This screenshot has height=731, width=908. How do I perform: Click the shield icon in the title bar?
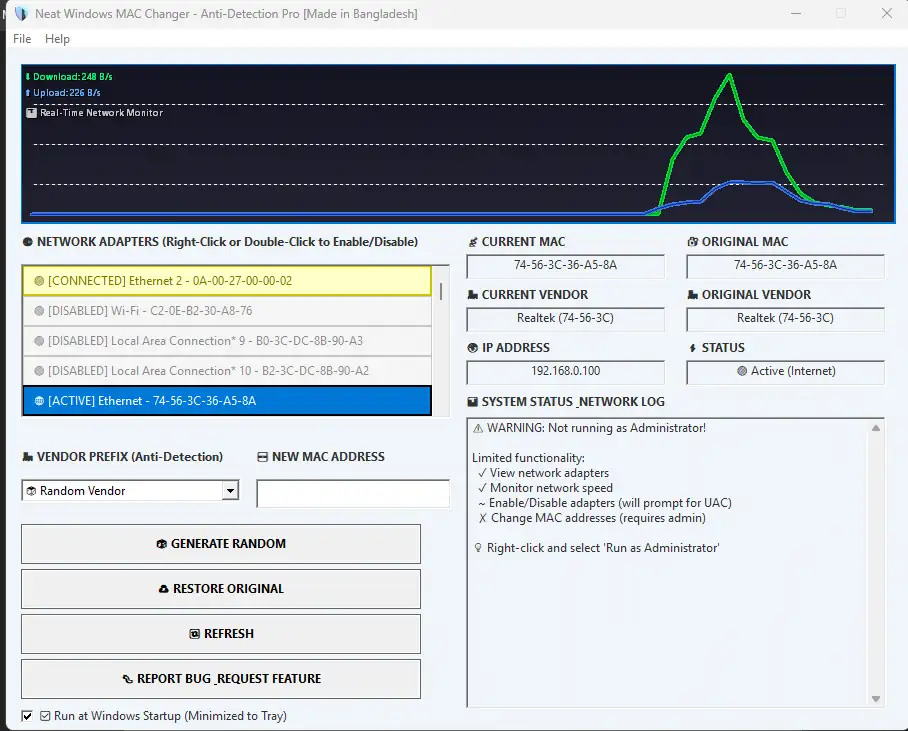[x=23, y=13]
